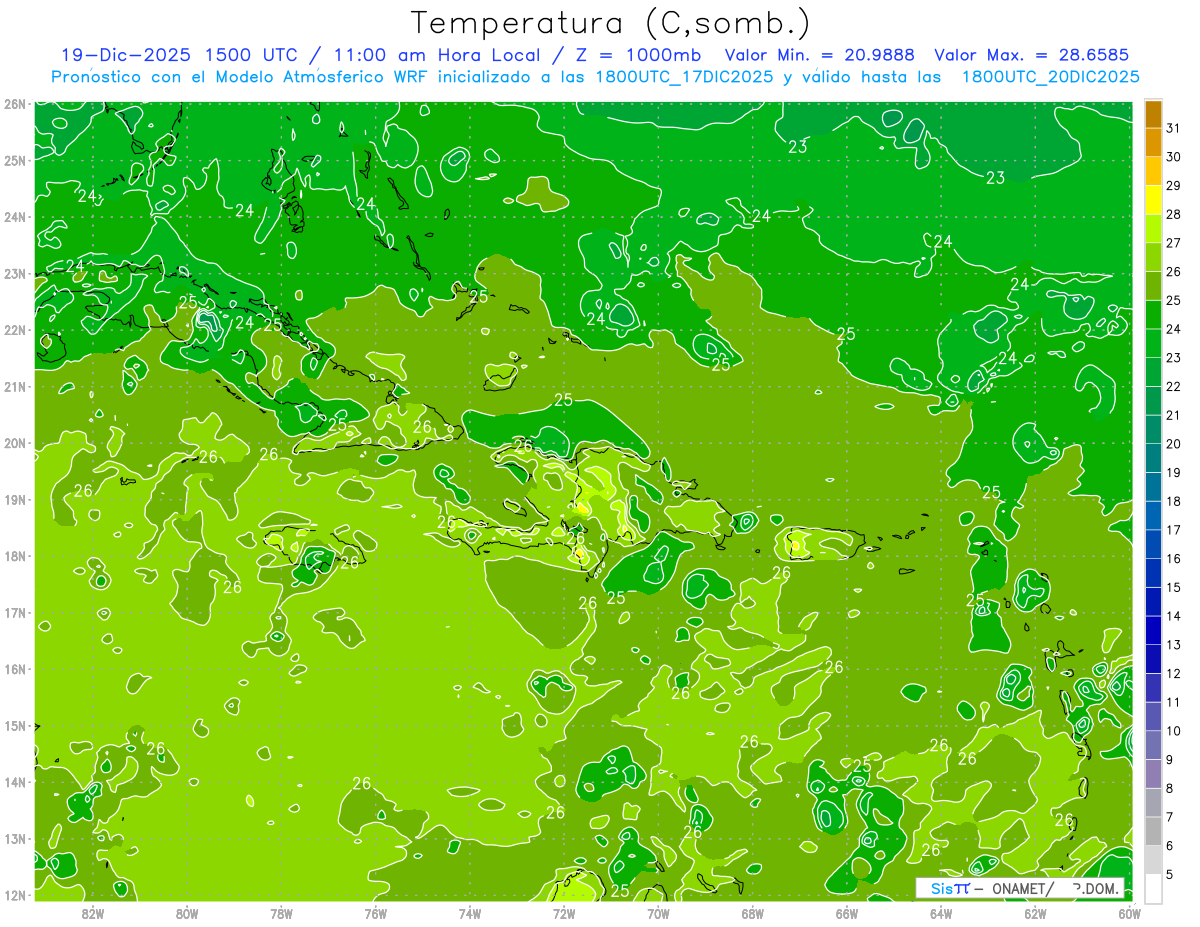The image size is (1200, 927).
Task: Click the "15N" latitude label
Action: tap(15, 725)
